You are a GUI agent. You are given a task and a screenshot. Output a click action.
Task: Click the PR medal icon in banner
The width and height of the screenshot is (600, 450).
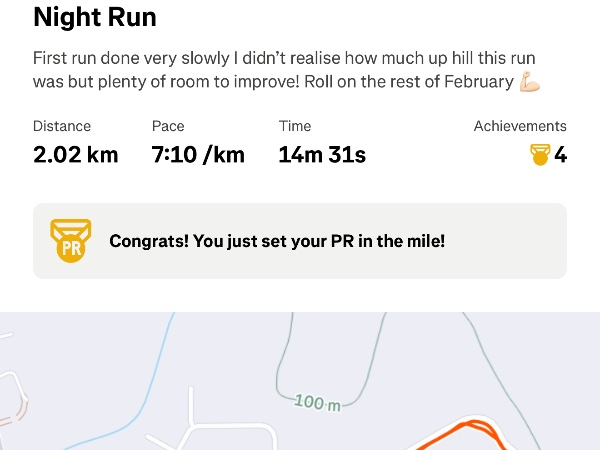(x=70, y=240)
